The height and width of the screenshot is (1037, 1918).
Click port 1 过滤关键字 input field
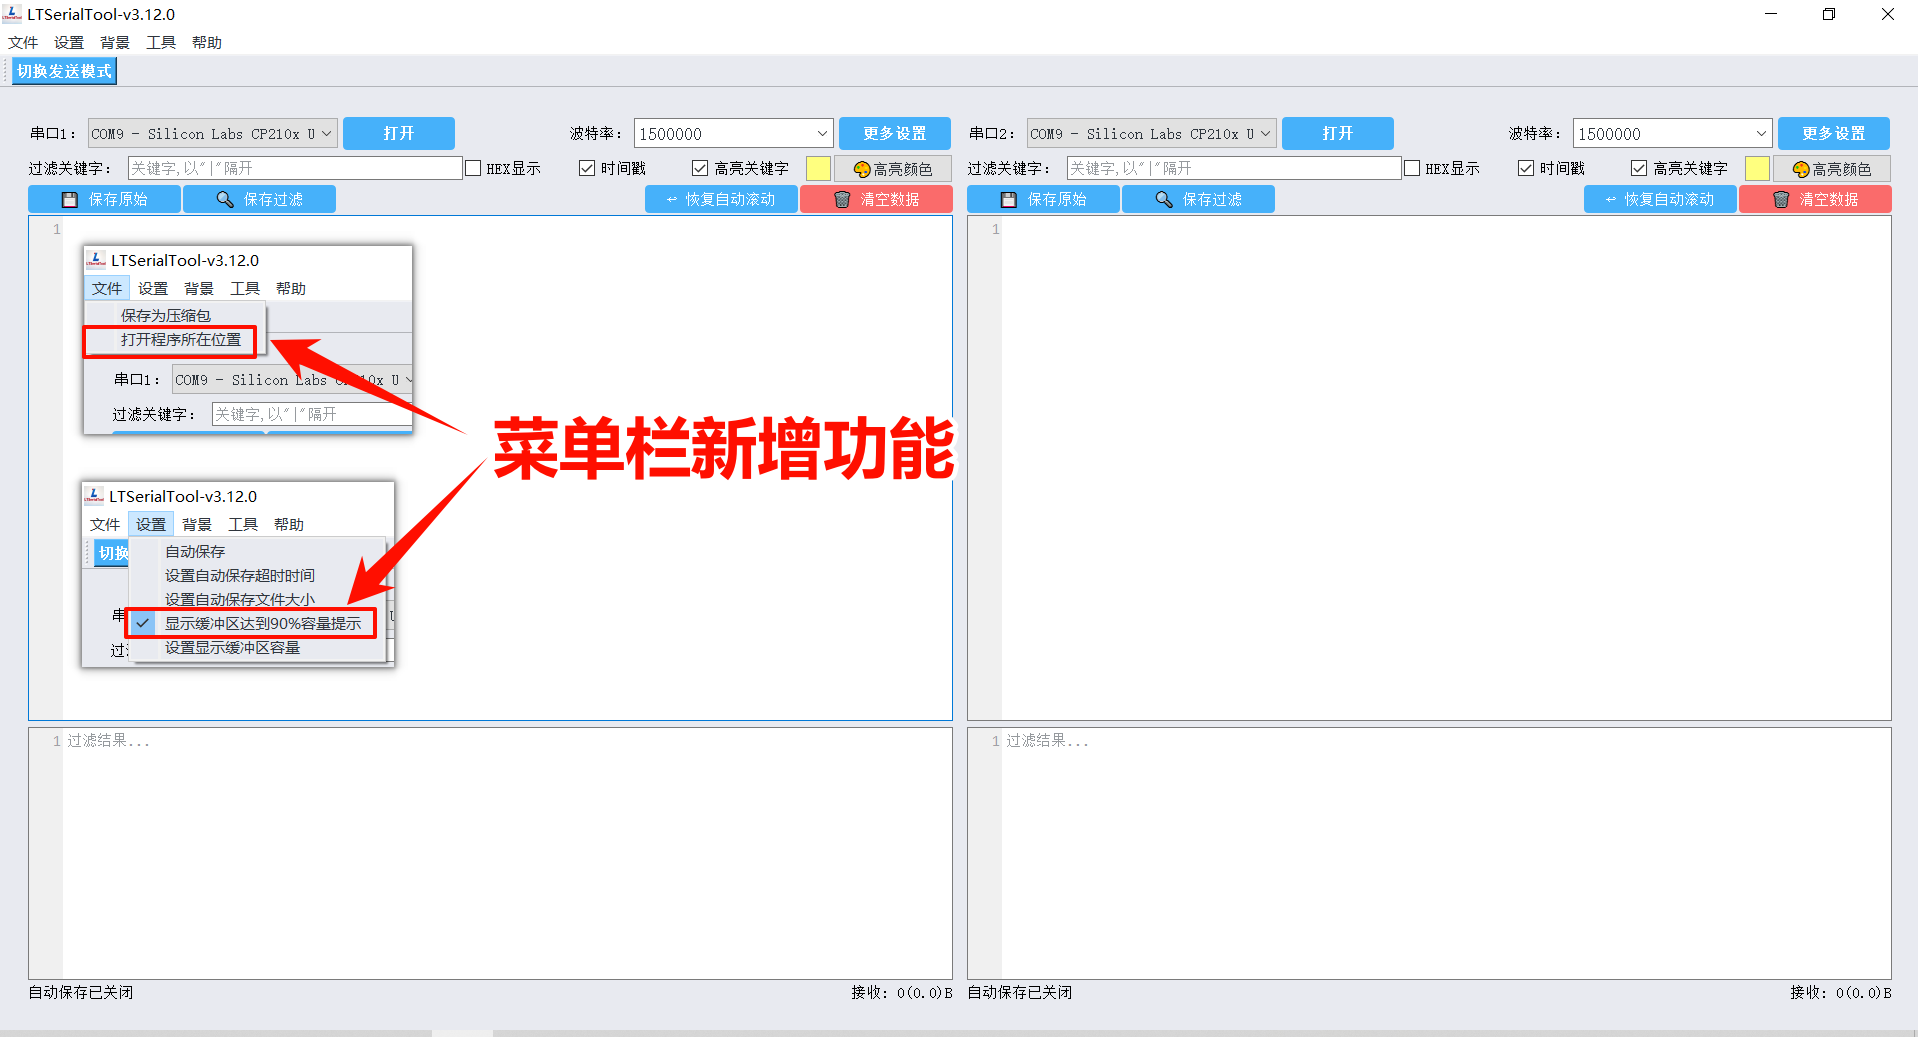[x=295, y=168]
